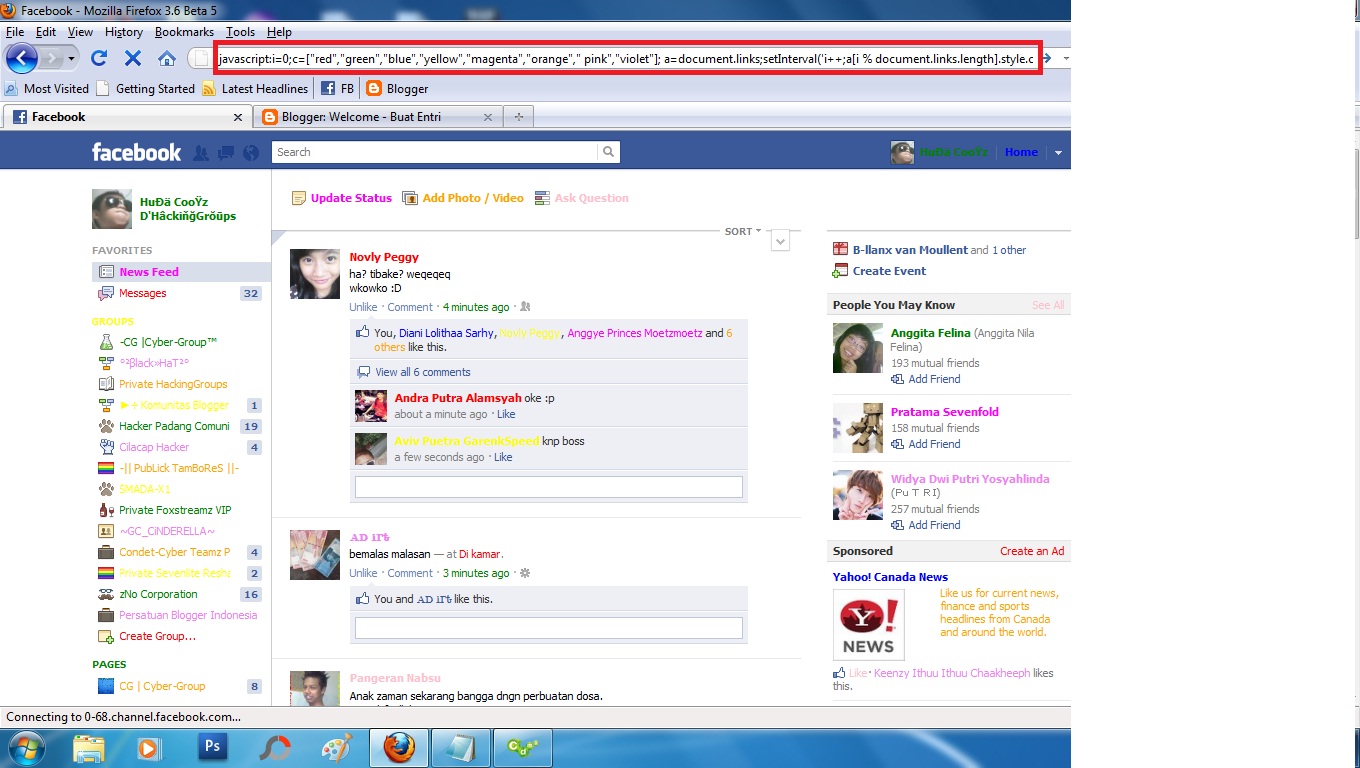Viewport: 1360px width, 768px height.
Task: Click the Create Event calendar icon
Action: click(840, 271)
